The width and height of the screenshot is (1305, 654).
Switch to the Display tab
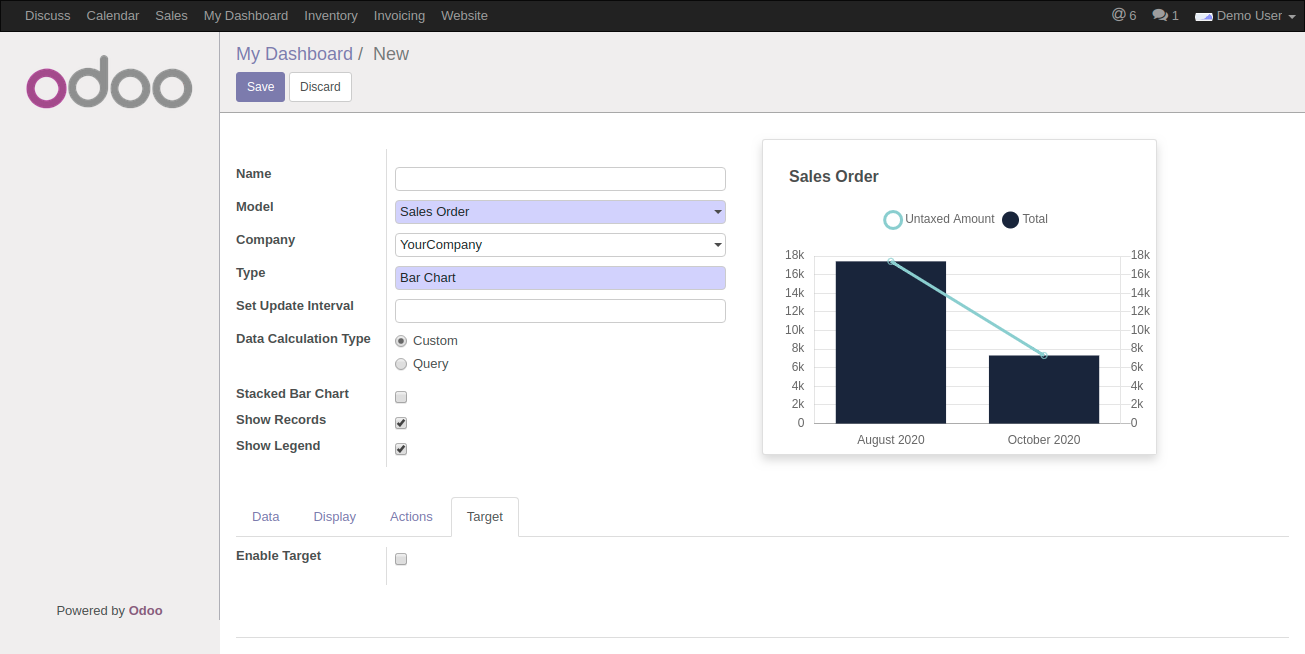[x=334, y=517]
